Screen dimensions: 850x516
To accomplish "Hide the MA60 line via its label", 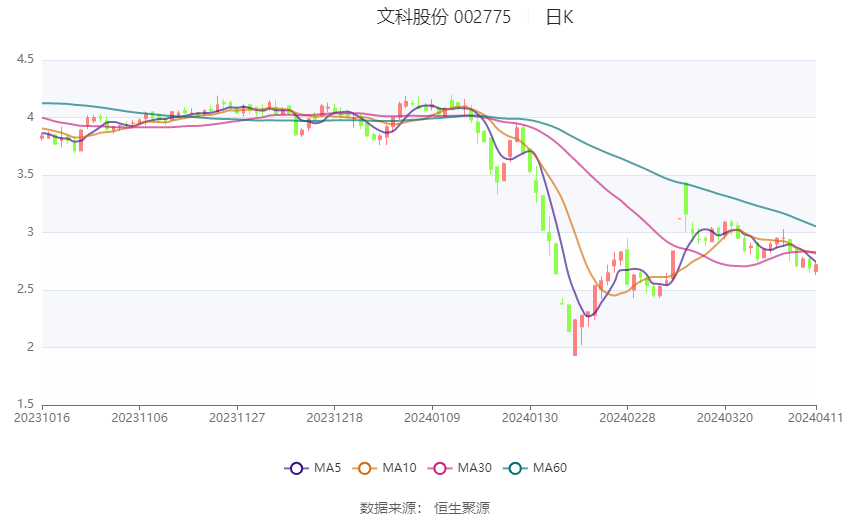I will pyautogui.click(x=550, y=468).
